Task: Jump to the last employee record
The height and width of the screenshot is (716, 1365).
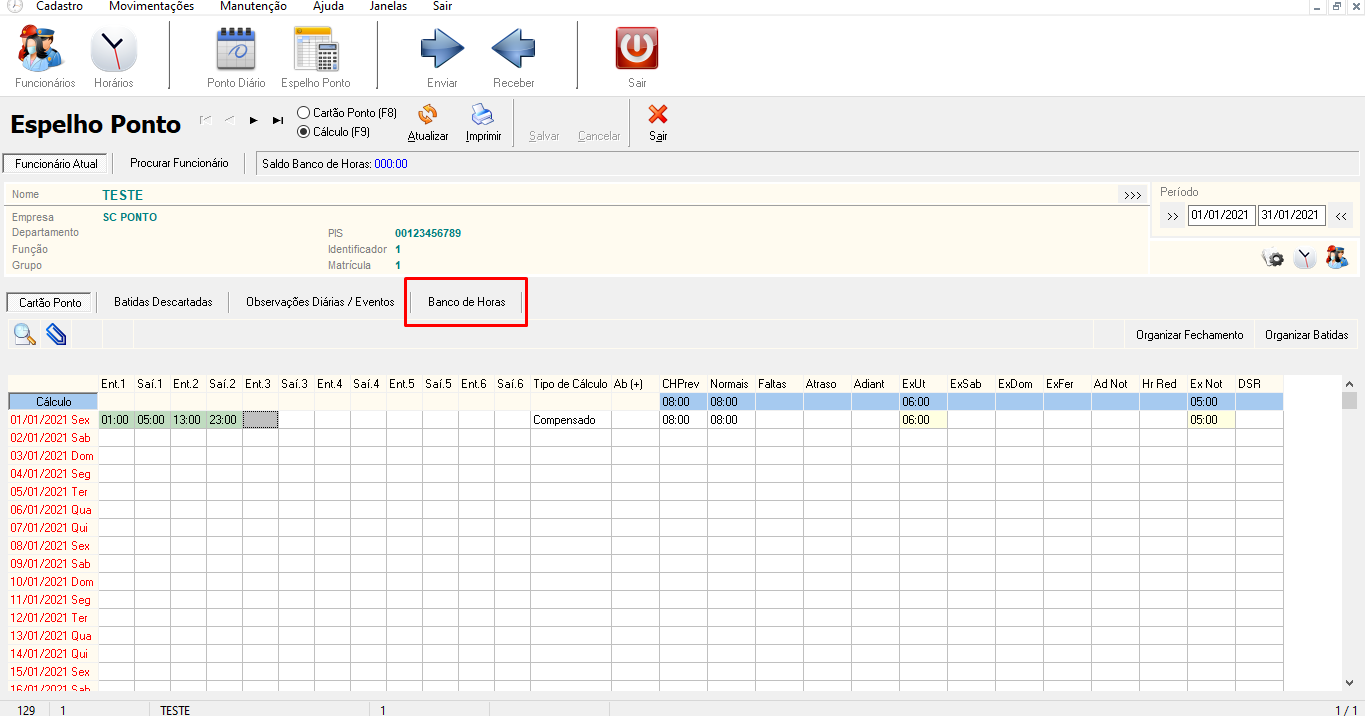Action: [278, 120]
